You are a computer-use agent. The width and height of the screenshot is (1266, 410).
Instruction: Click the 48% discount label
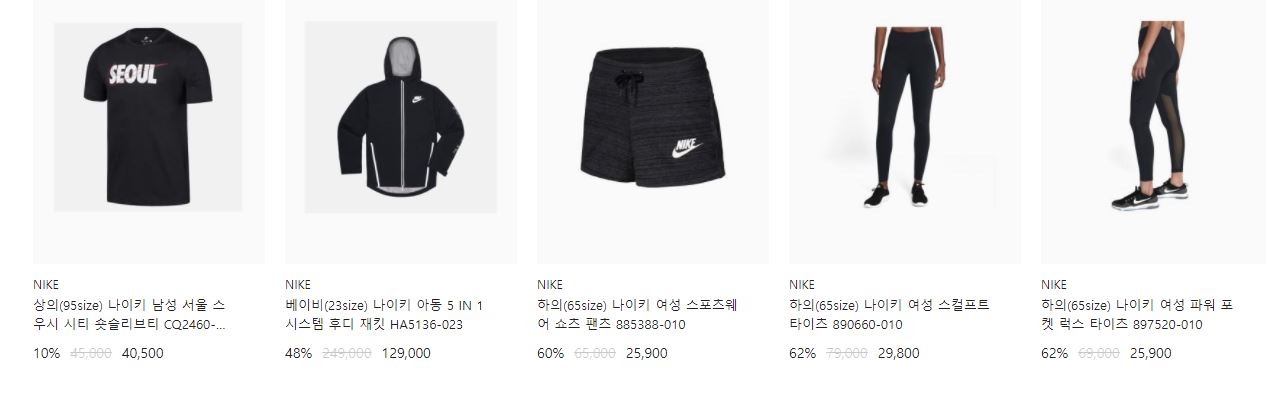pos(298,353)
